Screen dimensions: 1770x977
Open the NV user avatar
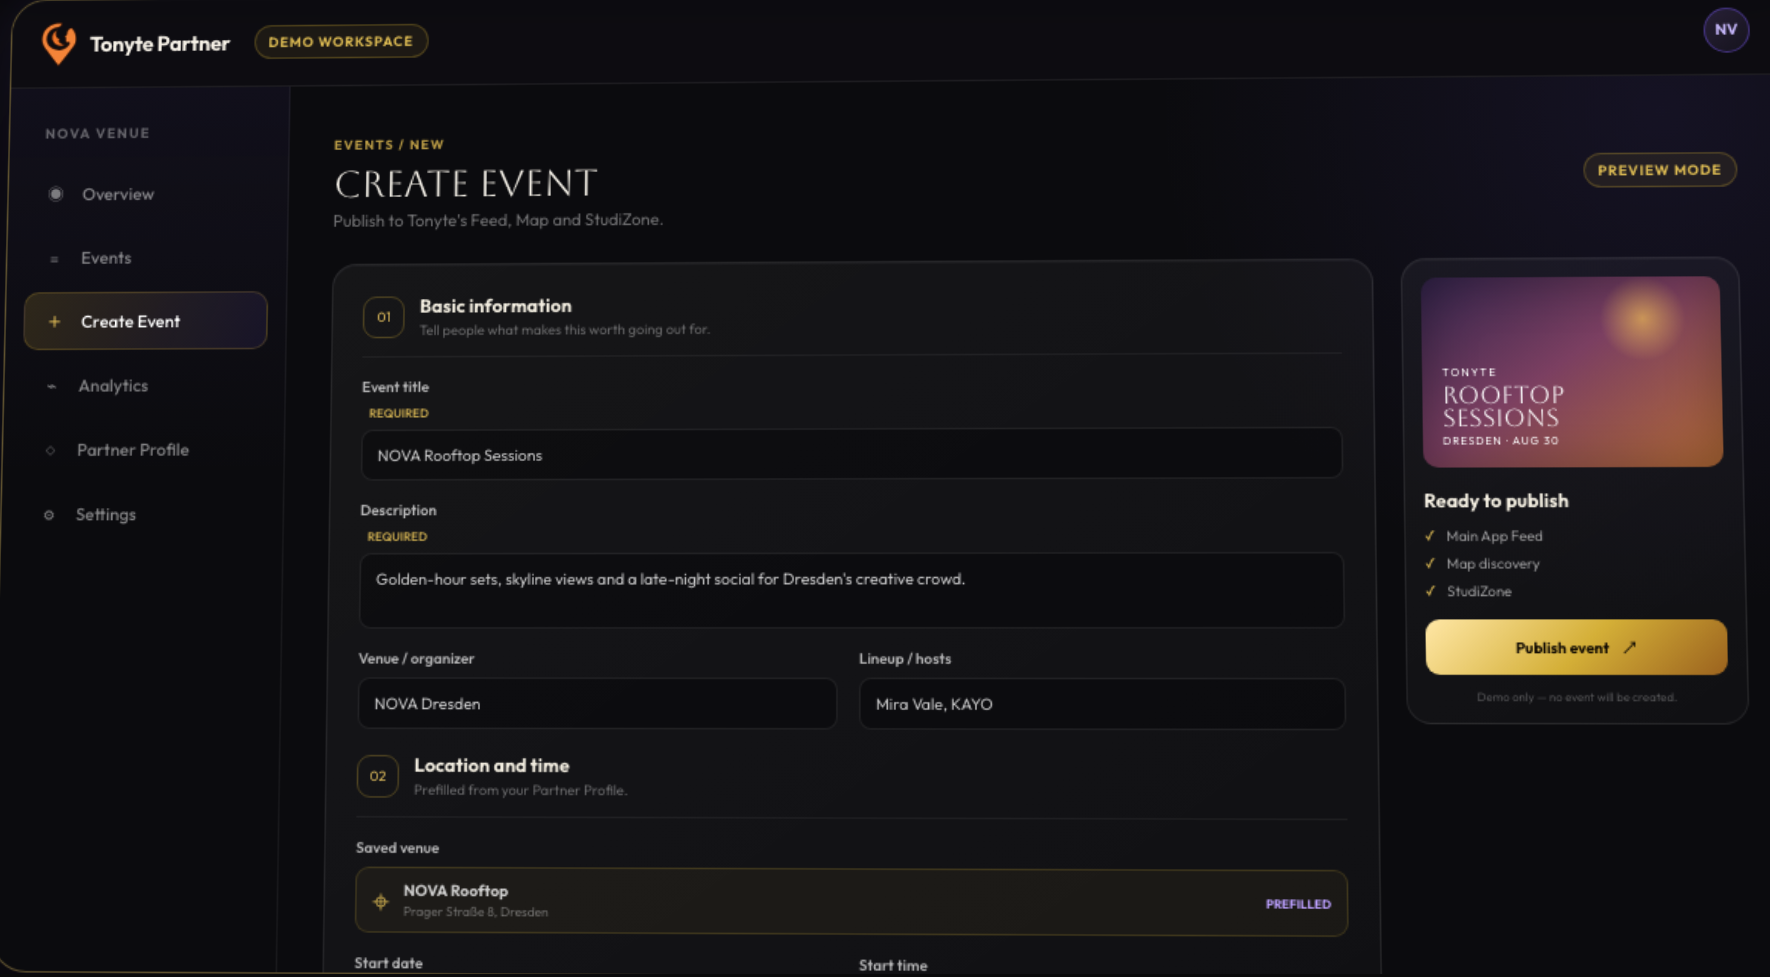[1726, 30]
